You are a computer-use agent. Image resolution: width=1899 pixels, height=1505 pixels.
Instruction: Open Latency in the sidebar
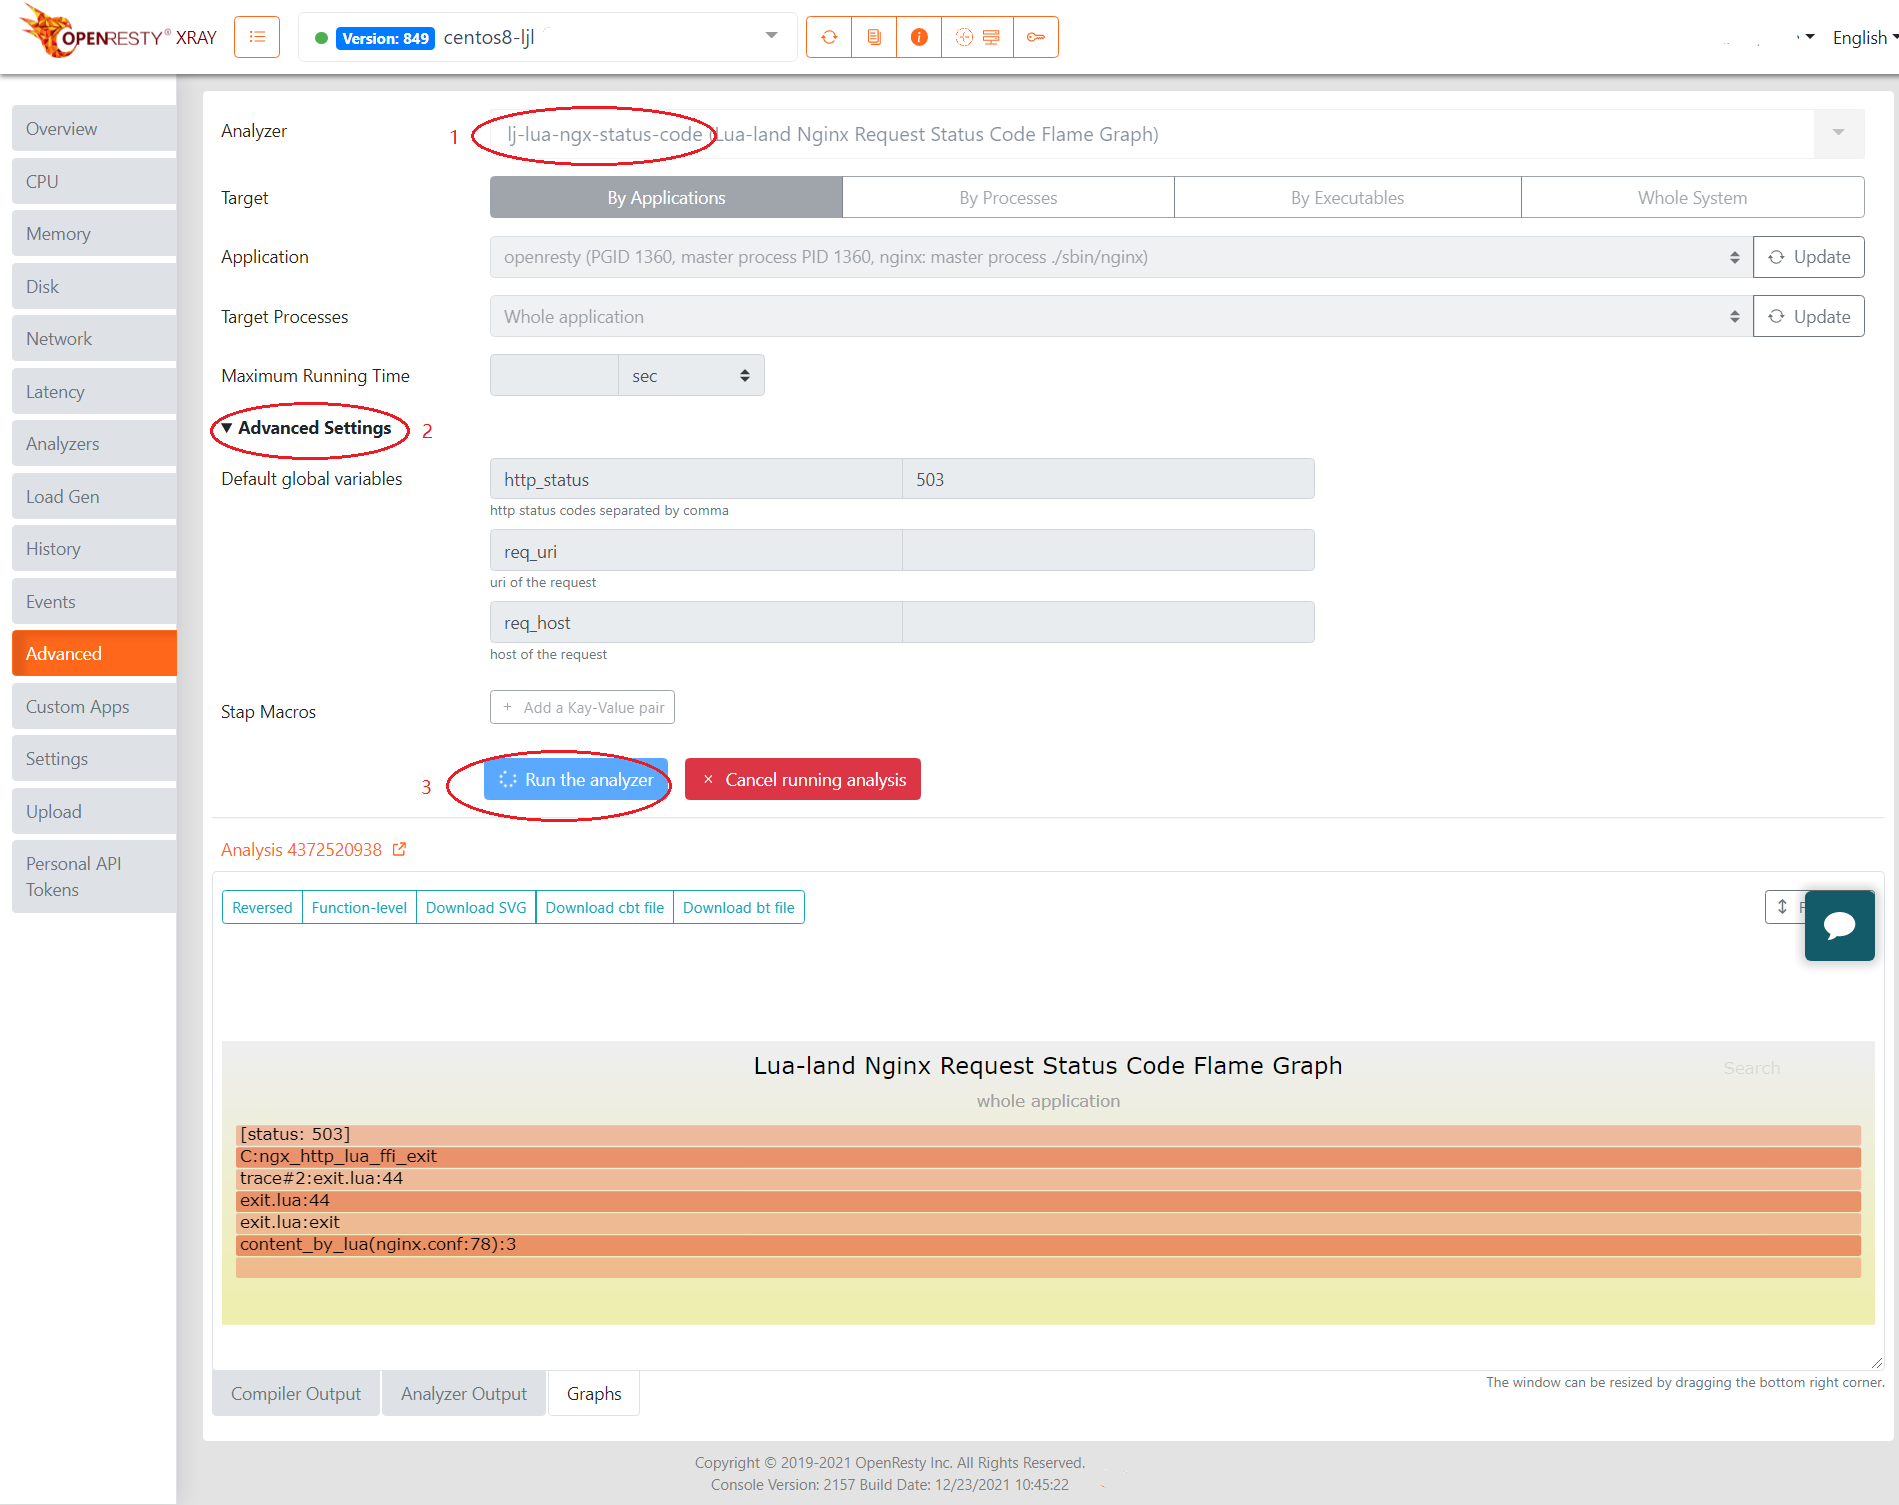[x=94, y=391]
